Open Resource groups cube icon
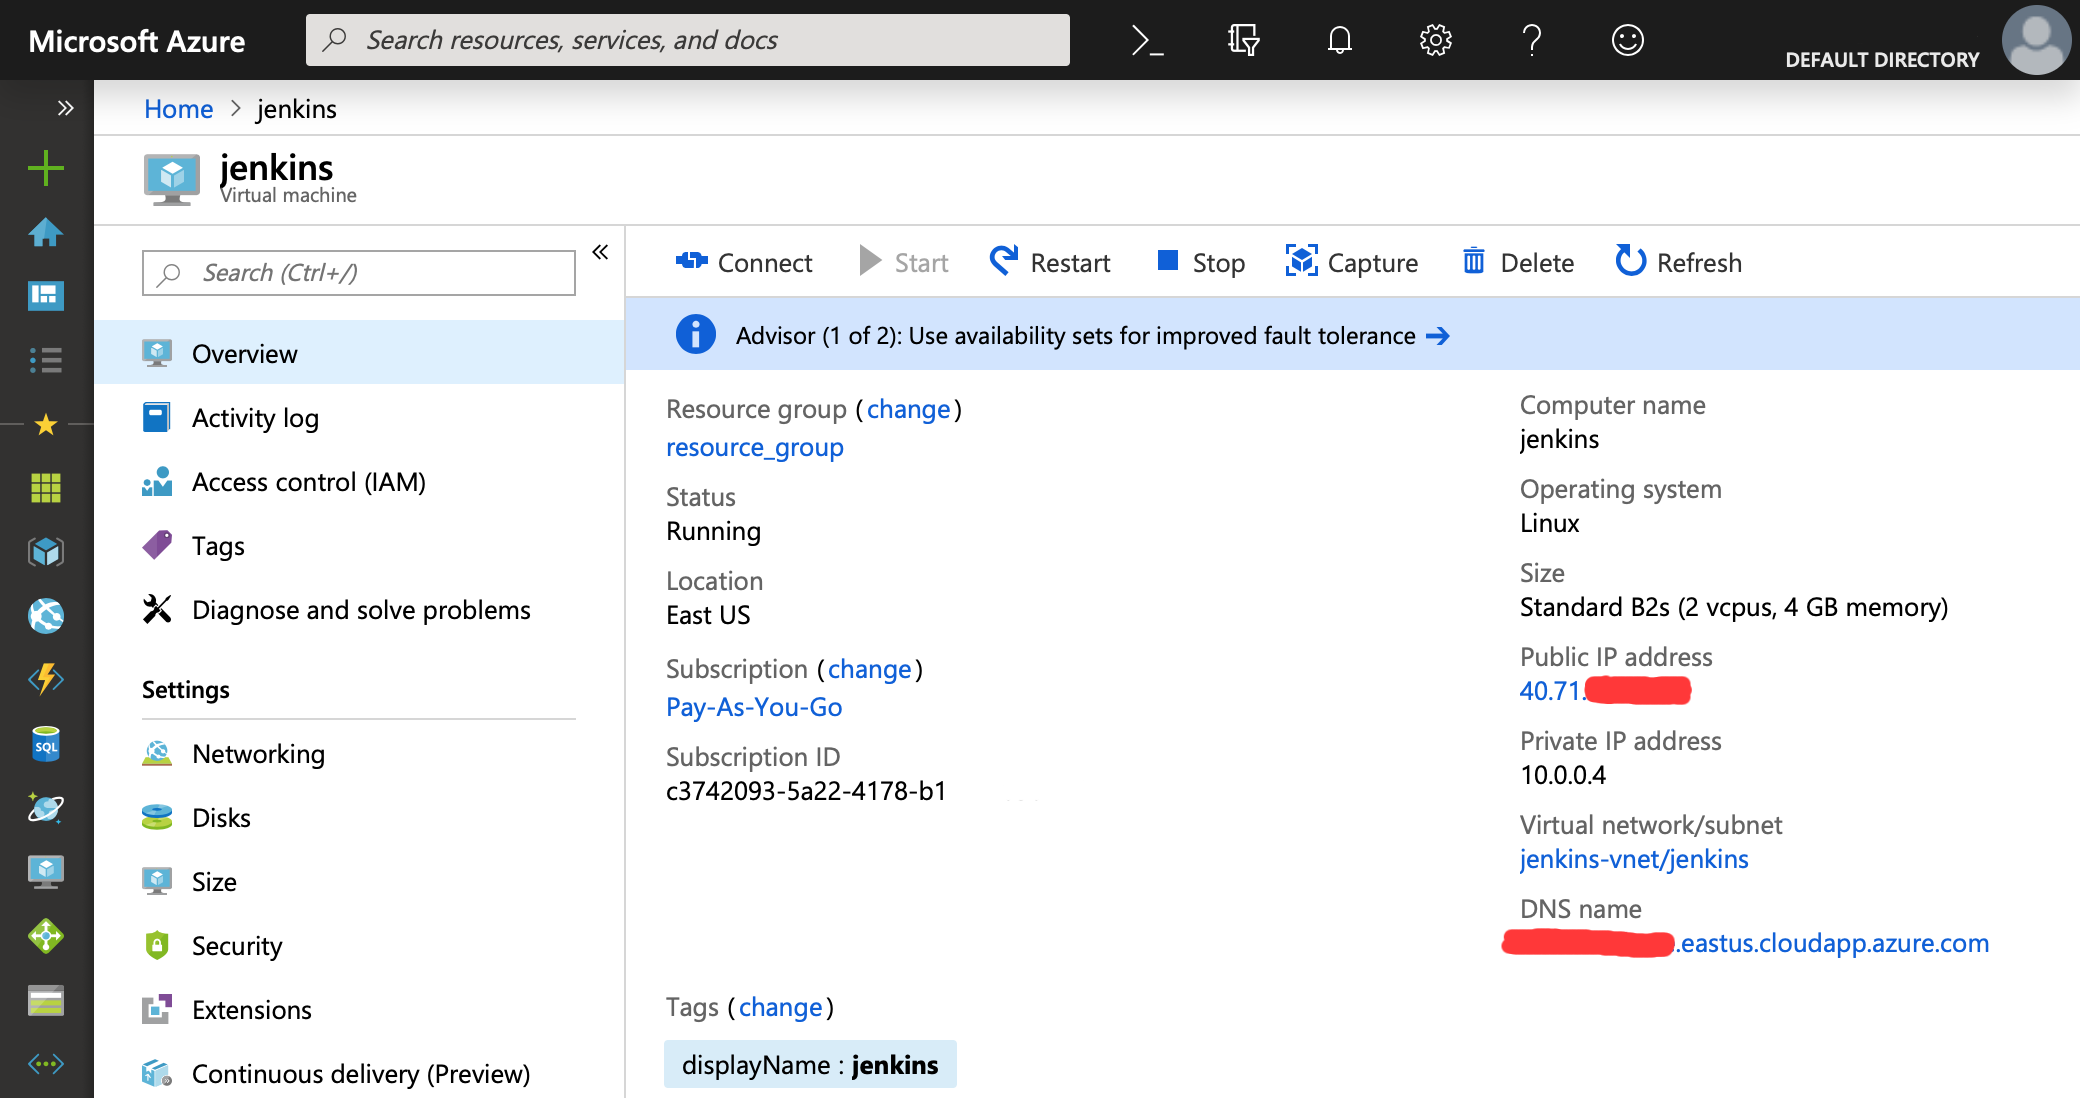2080x1098 pixels. coord(46,552)
